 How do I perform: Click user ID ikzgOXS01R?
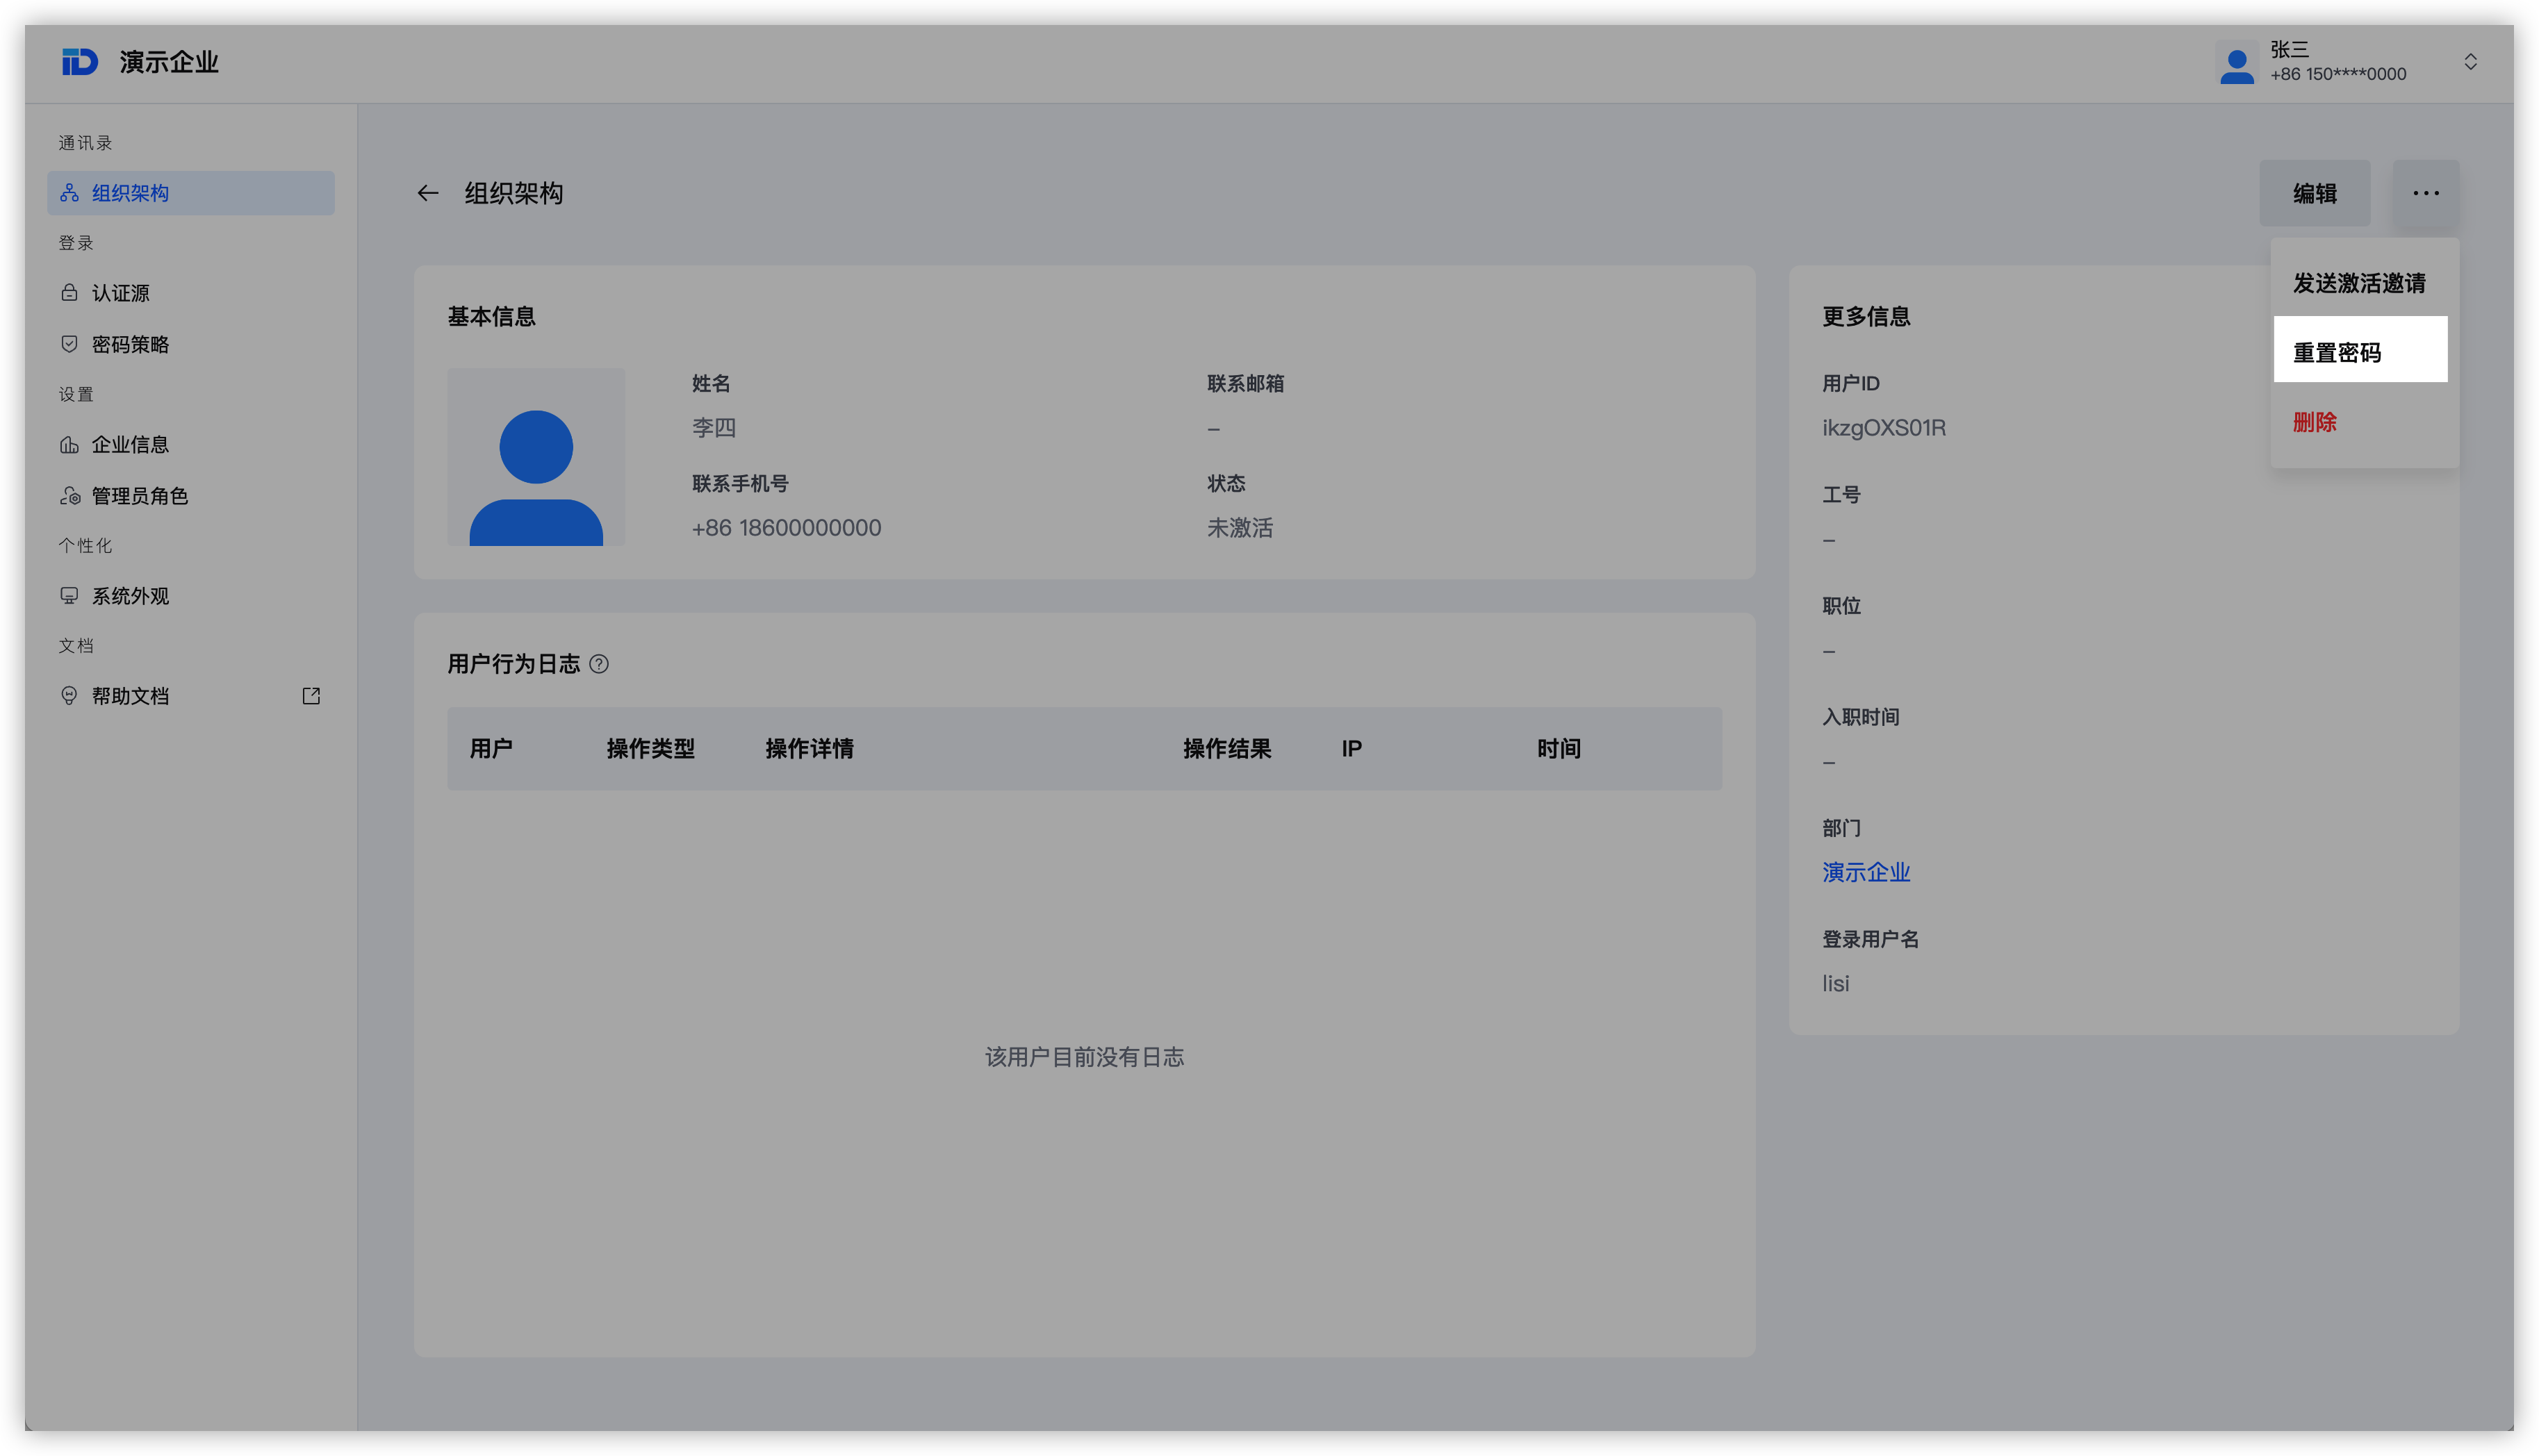[1883, 428]
